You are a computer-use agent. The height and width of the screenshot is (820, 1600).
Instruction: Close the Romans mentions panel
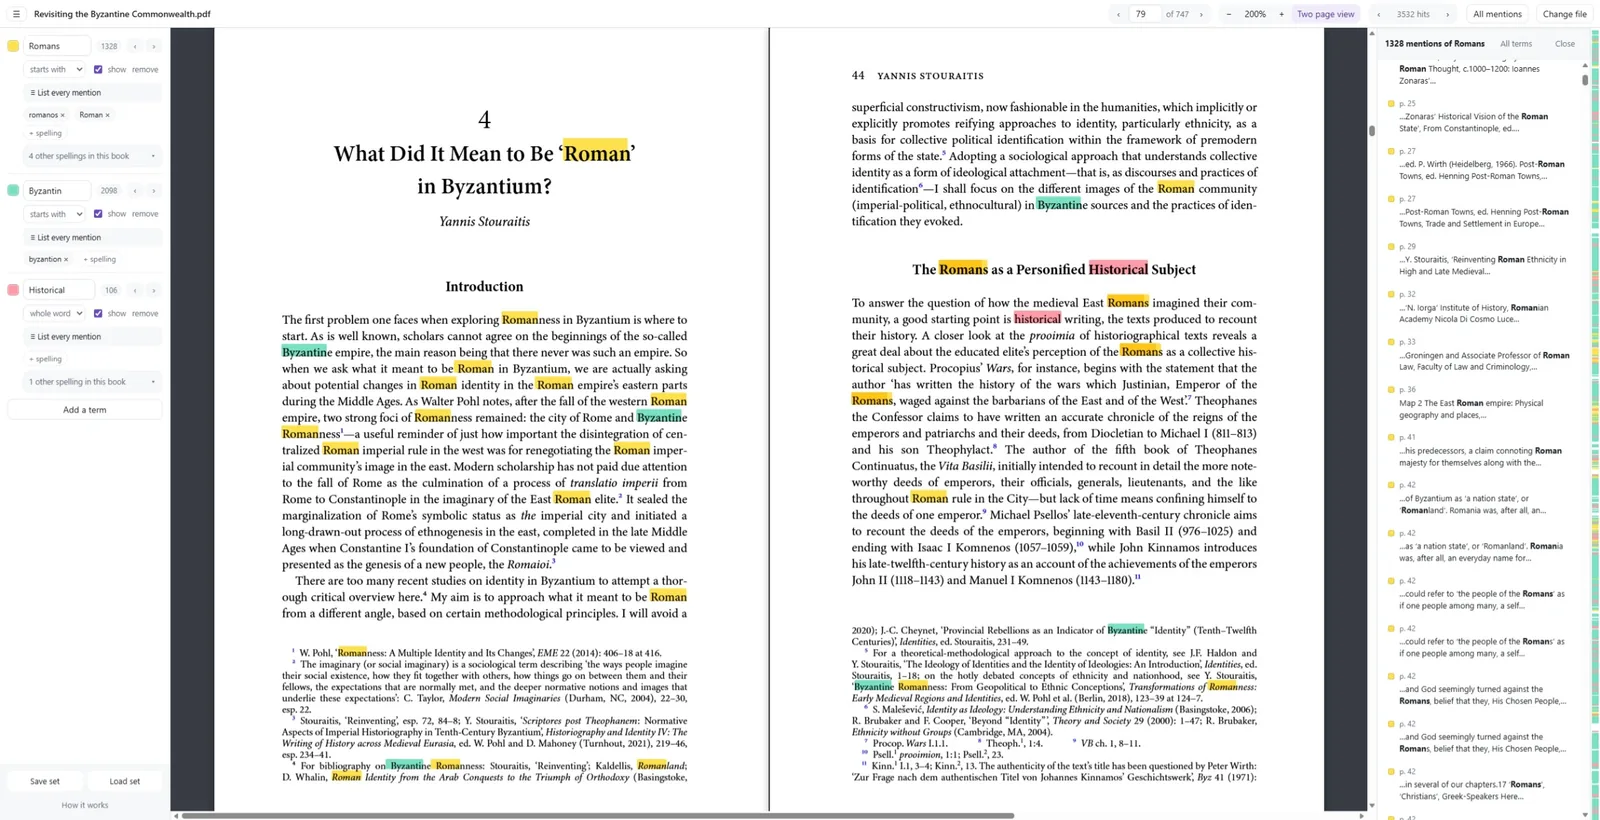1564,44
